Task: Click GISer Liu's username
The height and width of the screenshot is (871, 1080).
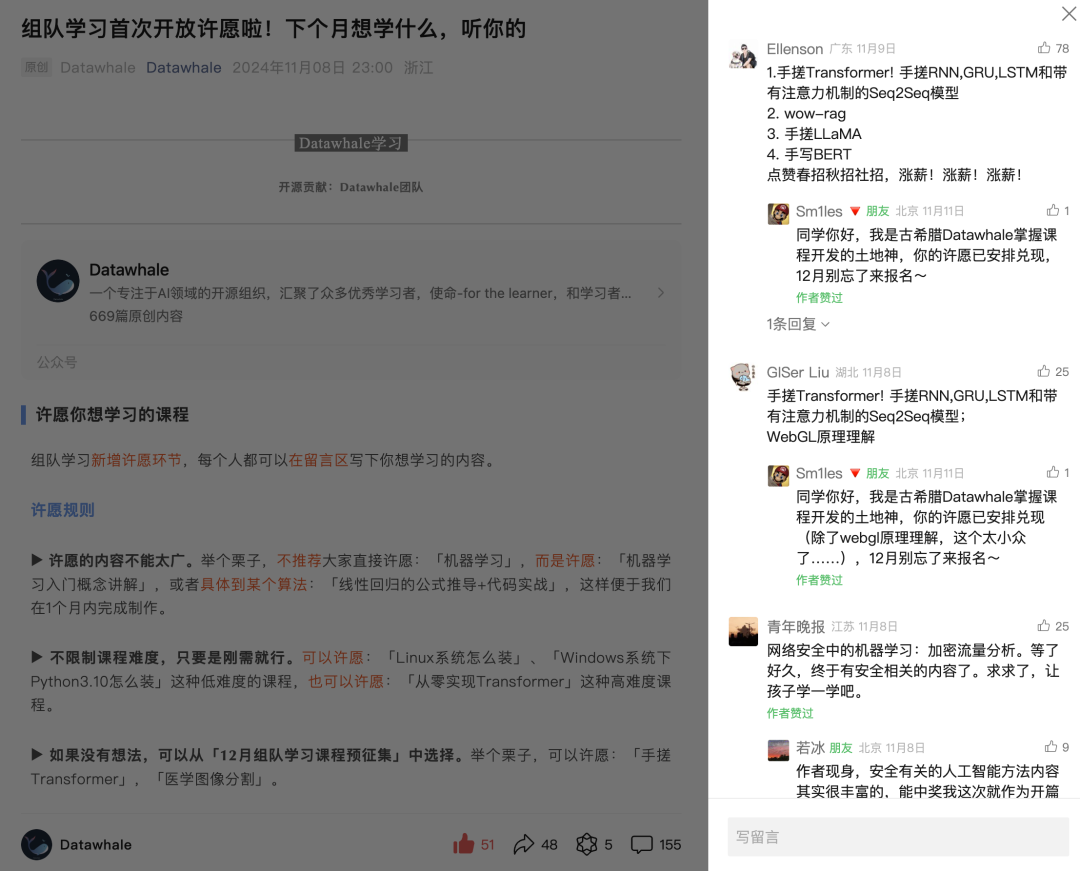Action: (x=798, y=372)
